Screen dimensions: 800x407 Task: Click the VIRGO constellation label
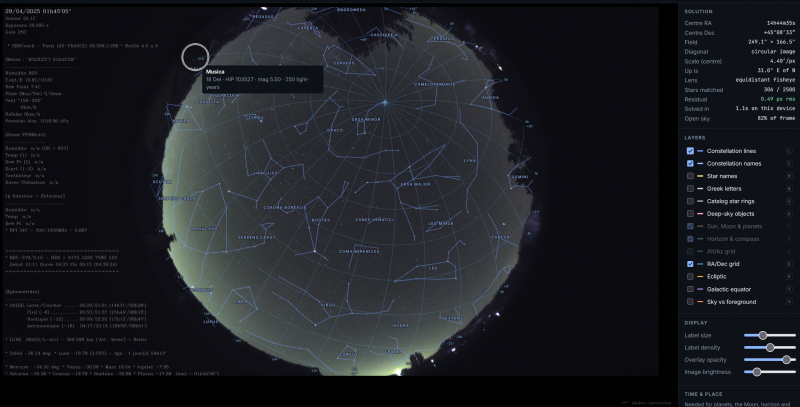coord(328,305)
